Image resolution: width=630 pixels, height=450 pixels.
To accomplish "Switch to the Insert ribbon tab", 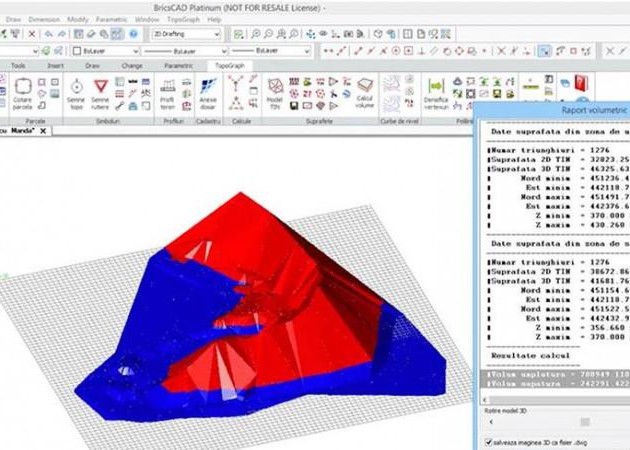I will [x=55, y=66].
